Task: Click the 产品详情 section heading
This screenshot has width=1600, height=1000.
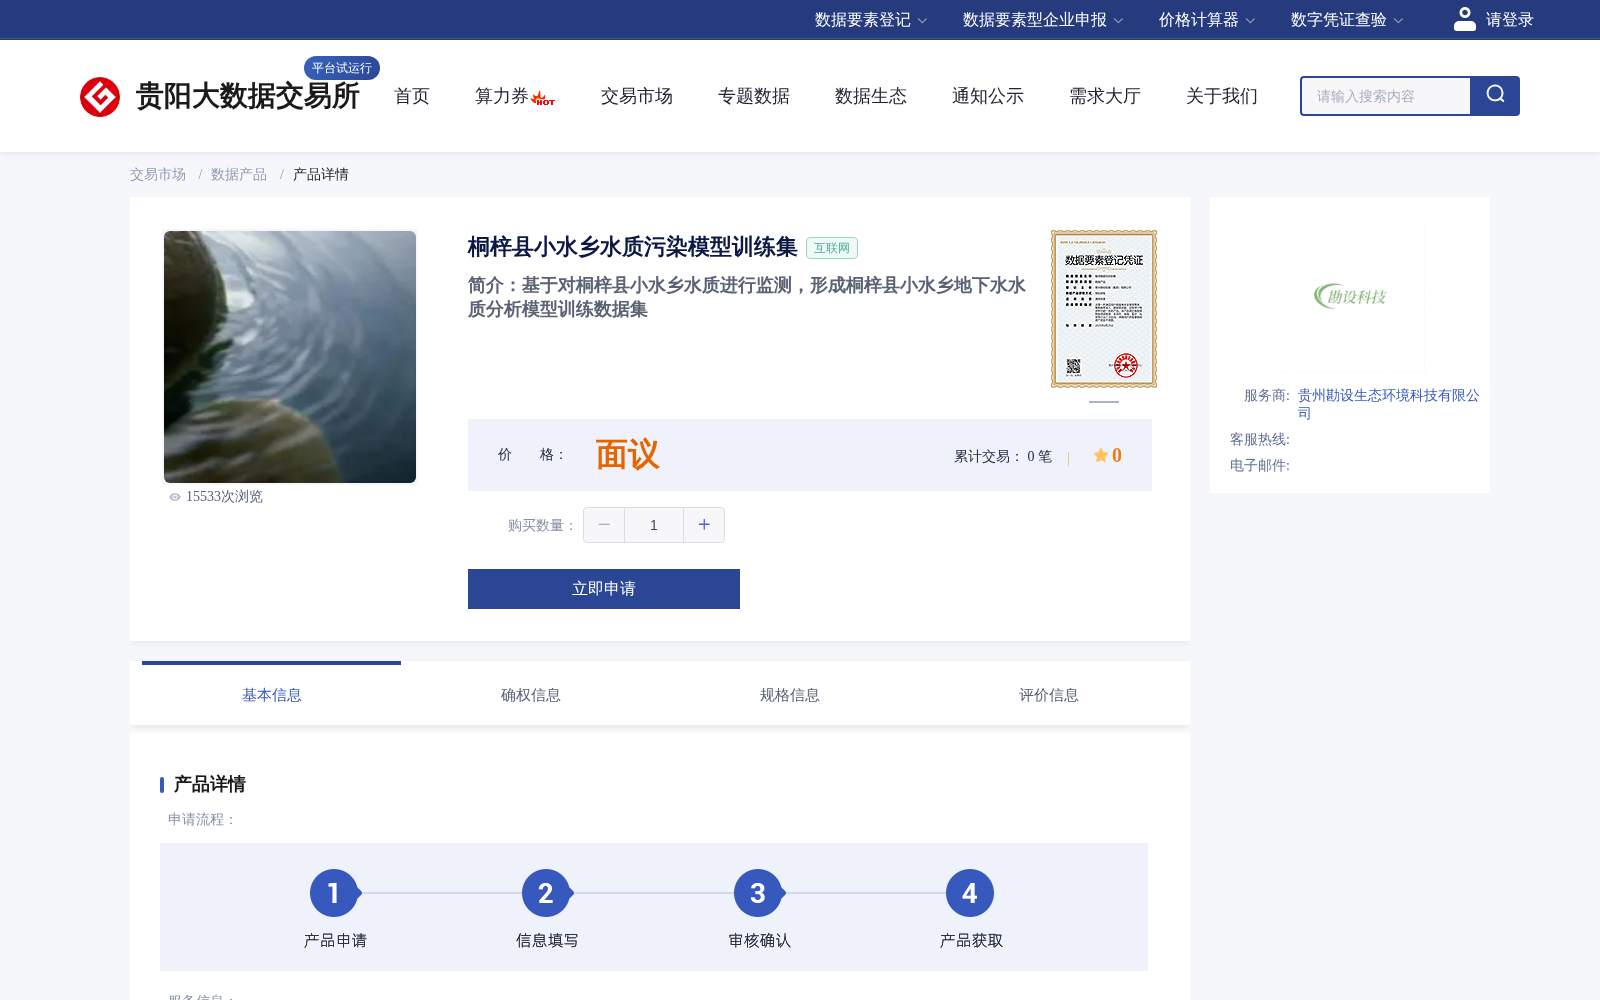Action: [209, 784]
